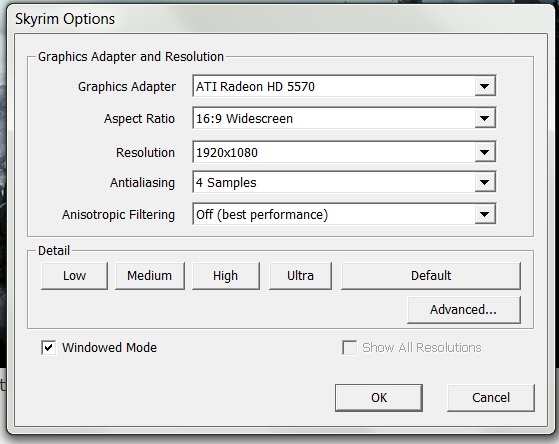
Task: Click the 4 Samples antialiasing field
Action: pos(344,182)
